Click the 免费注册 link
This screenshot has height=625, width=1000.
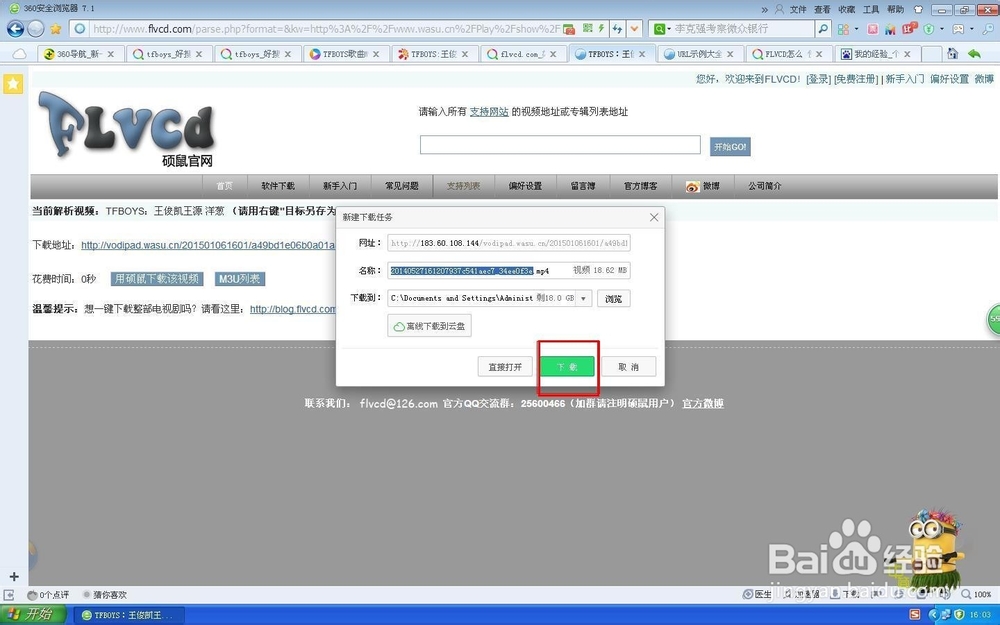[x=856, y=79]
